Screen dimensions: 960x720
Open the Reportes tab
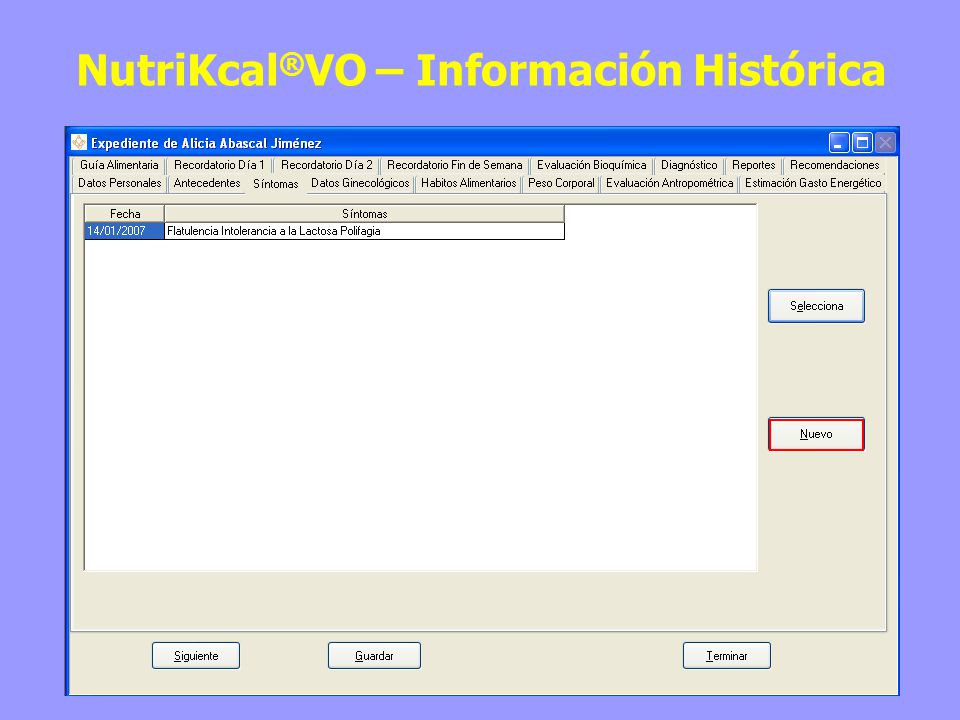click(x=753, y=165)
